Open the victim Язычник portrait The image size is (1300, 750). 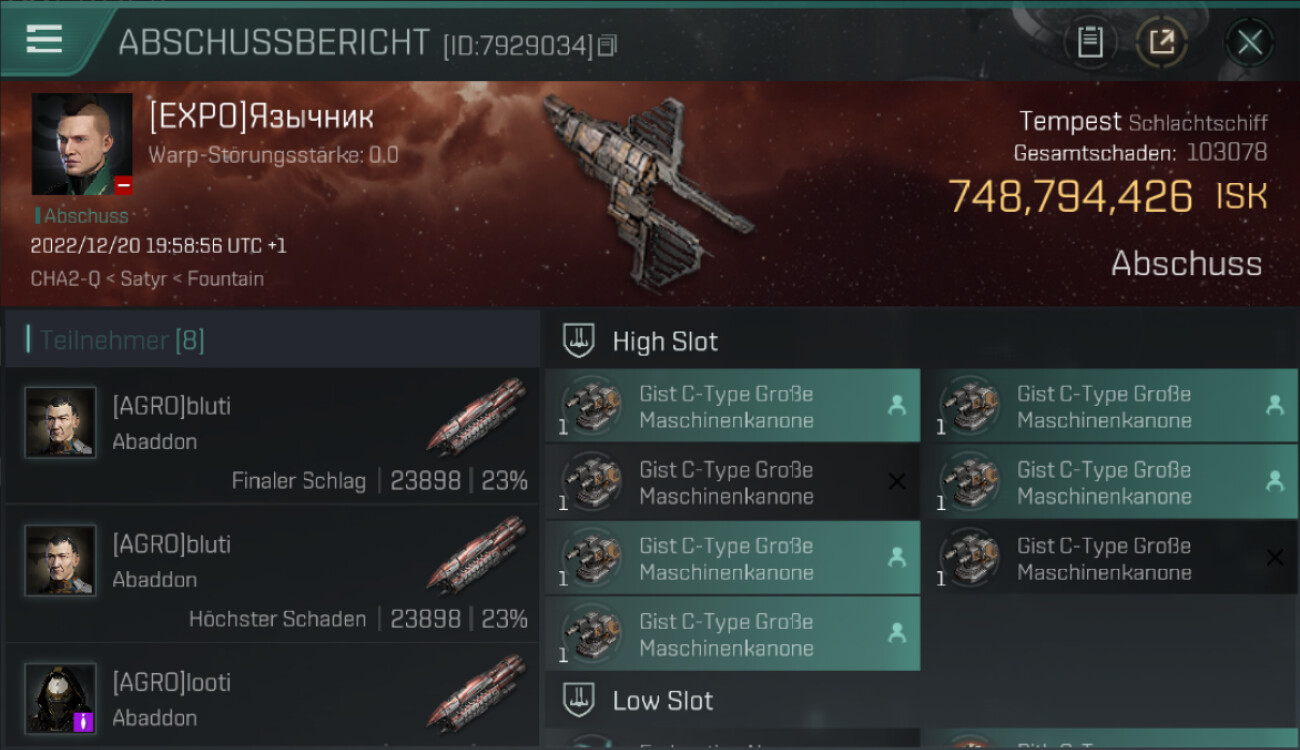point(82,145)
